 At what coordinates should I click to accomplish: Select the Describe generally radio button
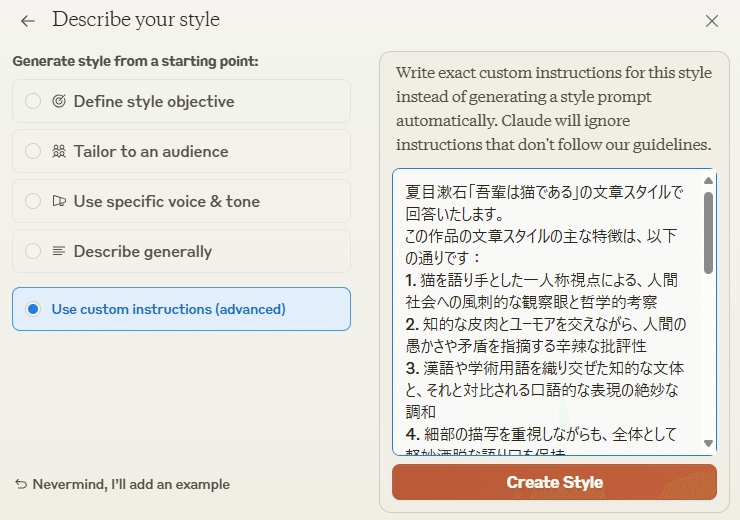33,251
